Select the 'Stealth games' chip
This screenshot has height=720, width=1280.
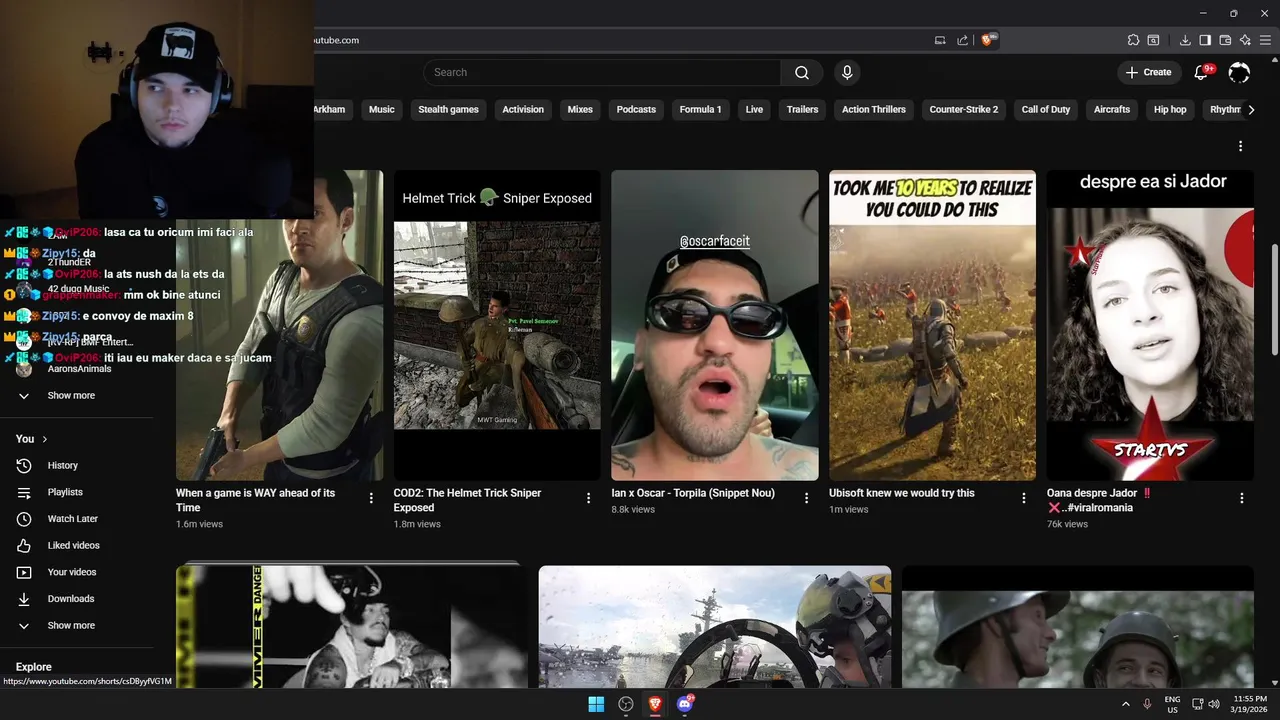click(x=448, y=110)
